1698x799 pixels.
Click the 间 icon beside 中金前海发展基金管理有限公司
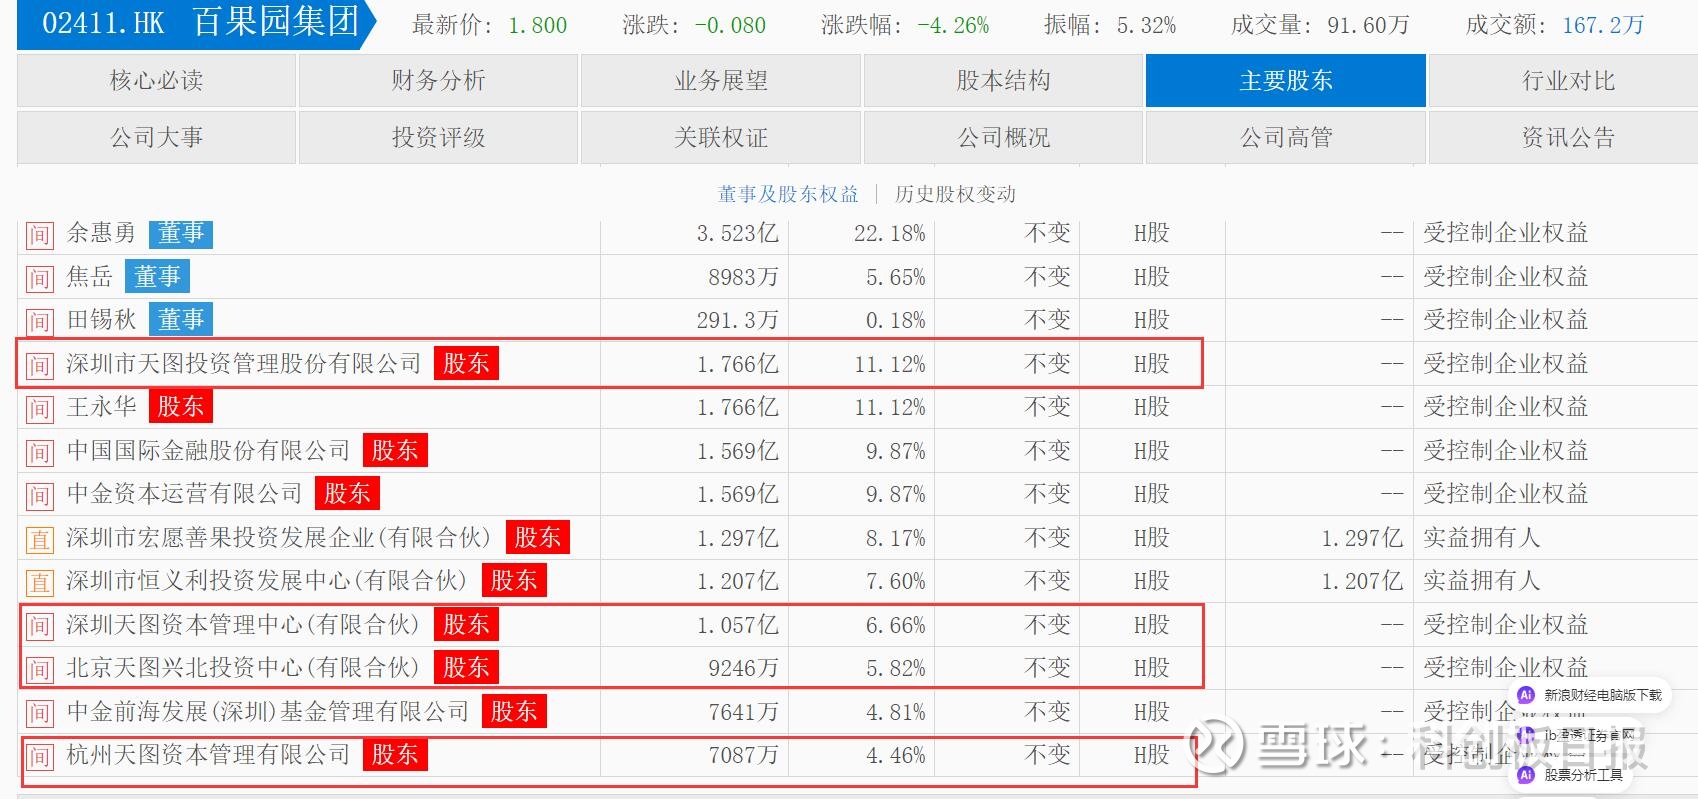pyautogui.click(x=39, y=713)
